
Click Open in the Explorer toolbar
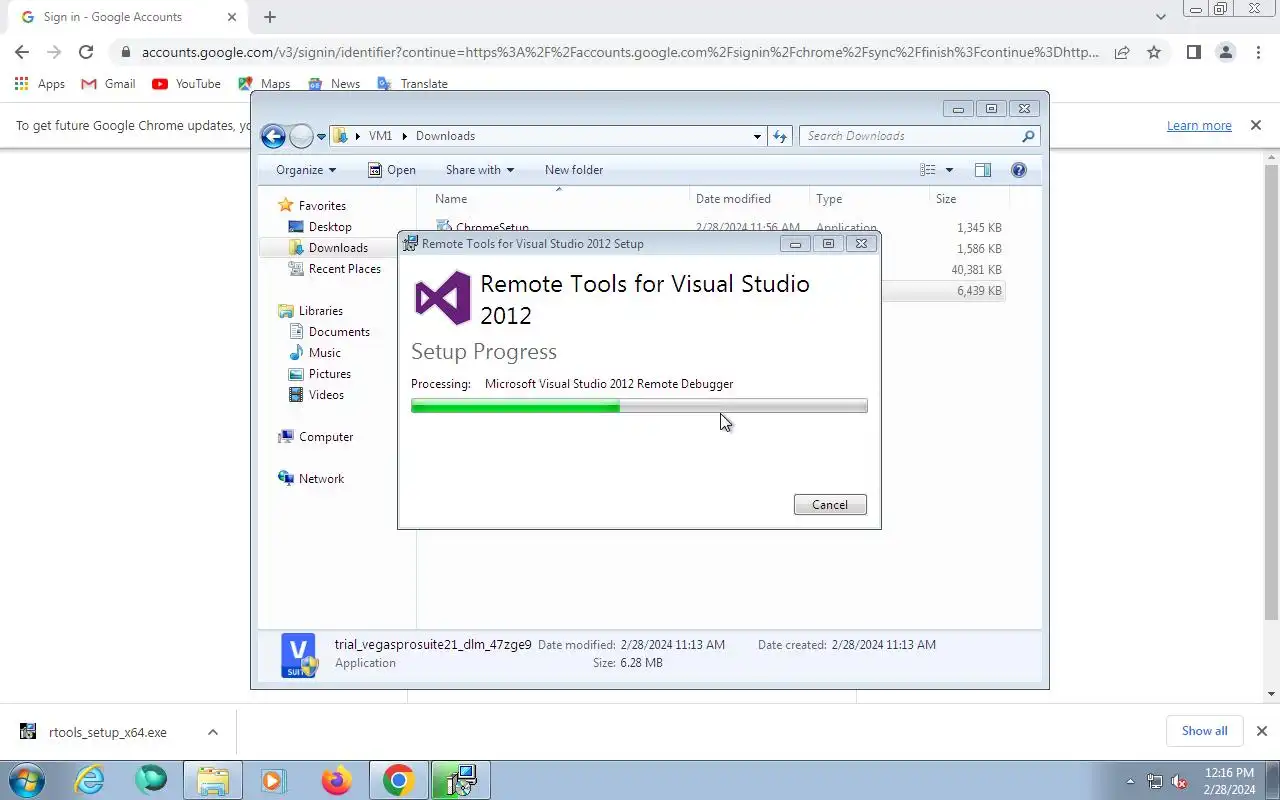click(392, 170)
